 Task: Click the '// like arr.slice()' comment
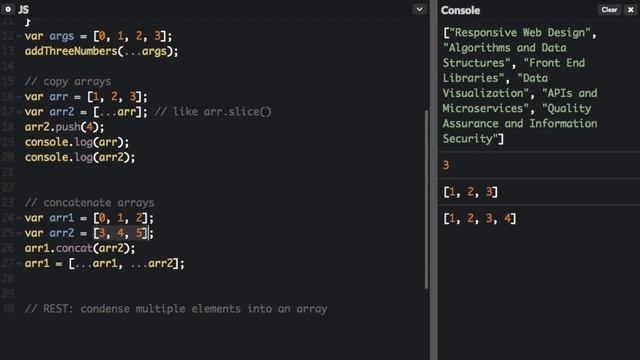[213, 112]
